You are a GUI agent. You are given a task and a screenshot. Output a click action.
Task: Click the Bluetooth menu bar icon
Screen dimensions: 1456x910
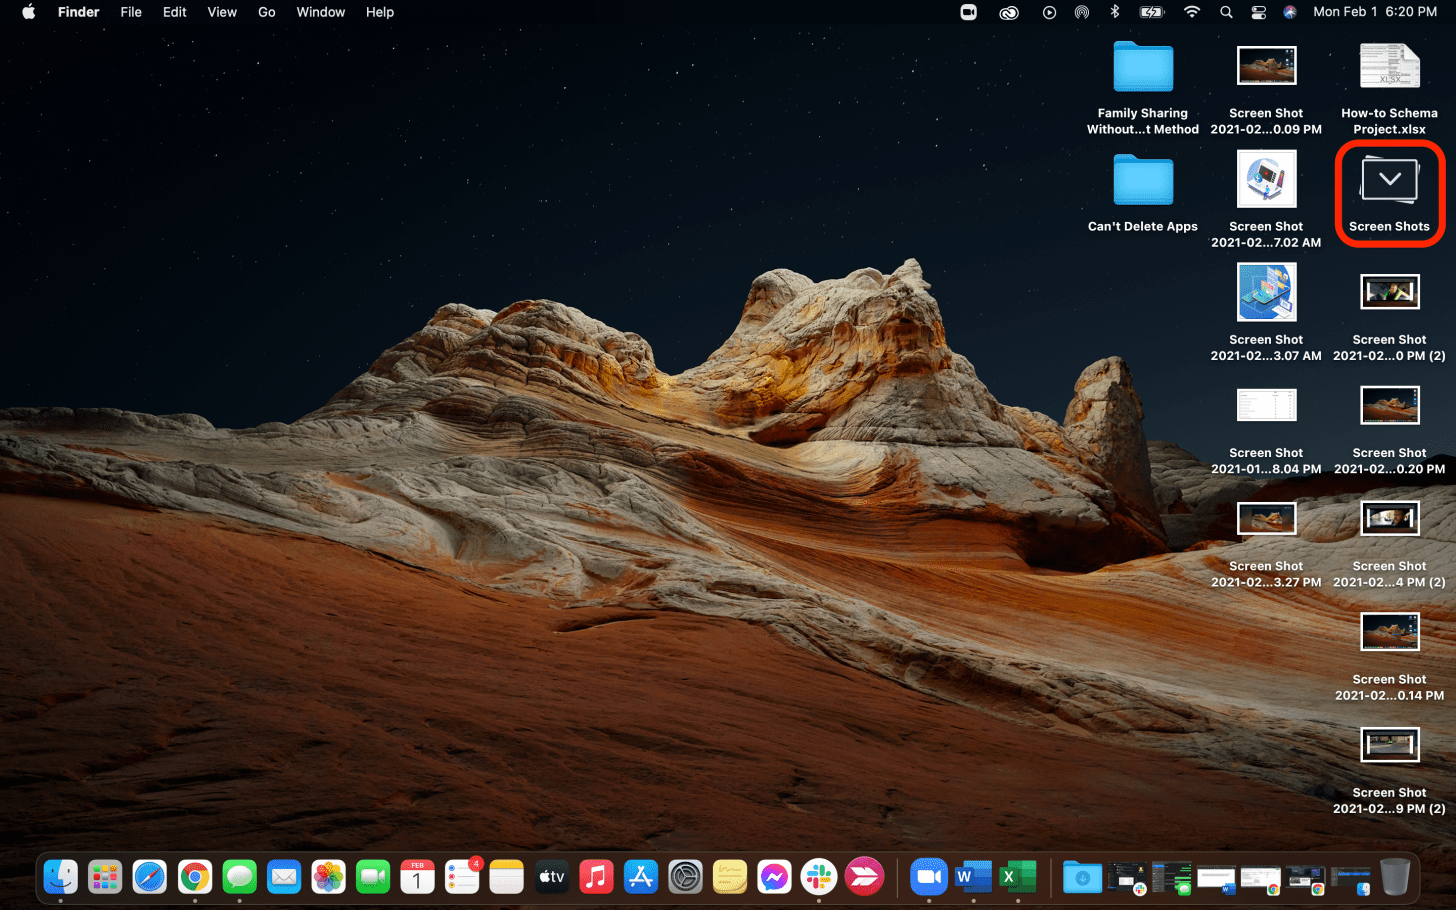click(x=1115, y=12)
